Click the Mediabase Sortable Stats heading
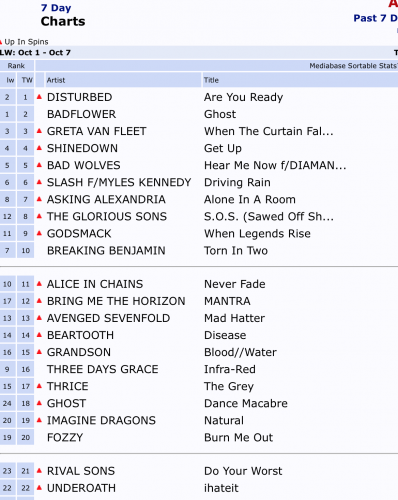This screenshot has width=398, height=500. point(353,66)
